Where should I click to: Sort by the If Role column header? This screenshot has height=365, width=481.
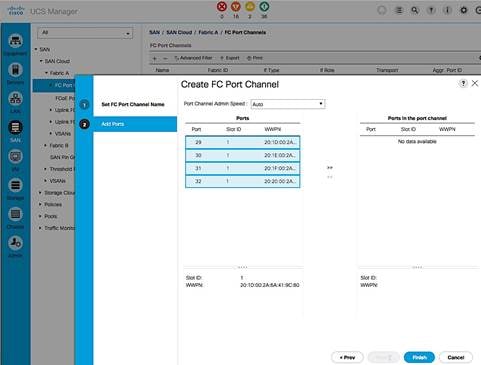click(x=327, y=70)
